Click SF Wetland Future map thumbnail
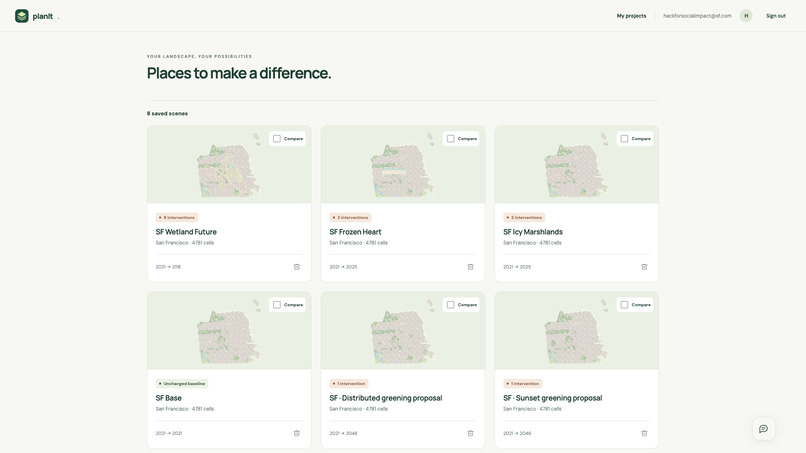 229,165
